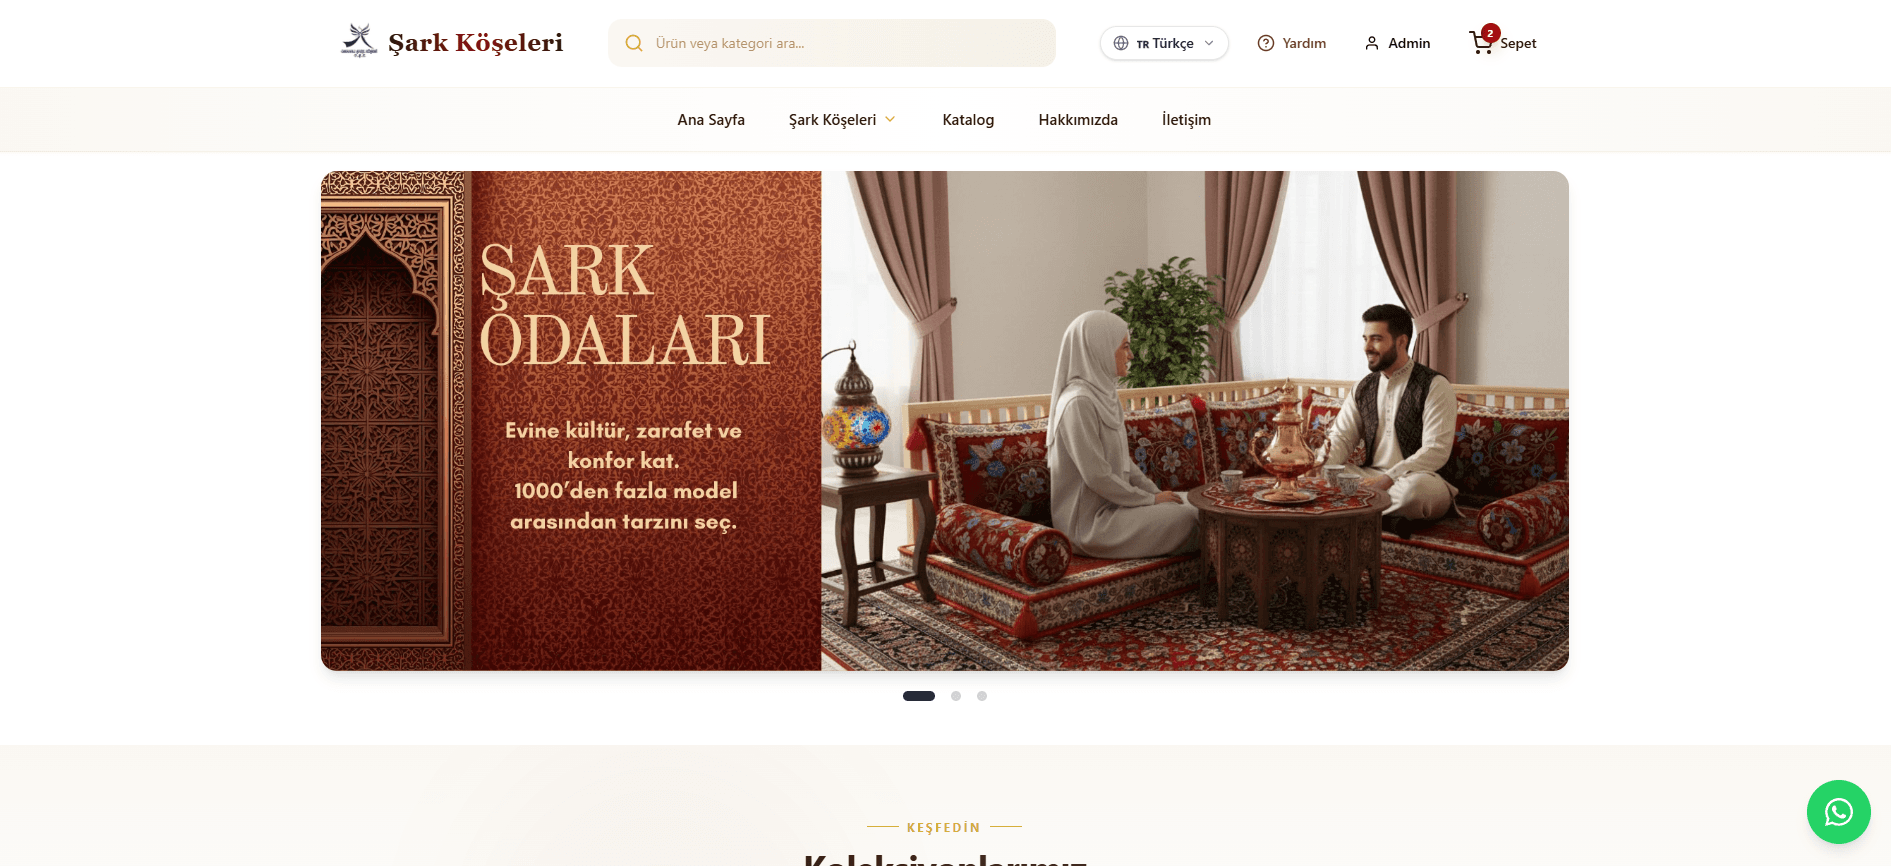Expand the Şark Köşeleri nav submenu chevron
This screenshot has height=866, width=1891.
(x=890, y=119)
